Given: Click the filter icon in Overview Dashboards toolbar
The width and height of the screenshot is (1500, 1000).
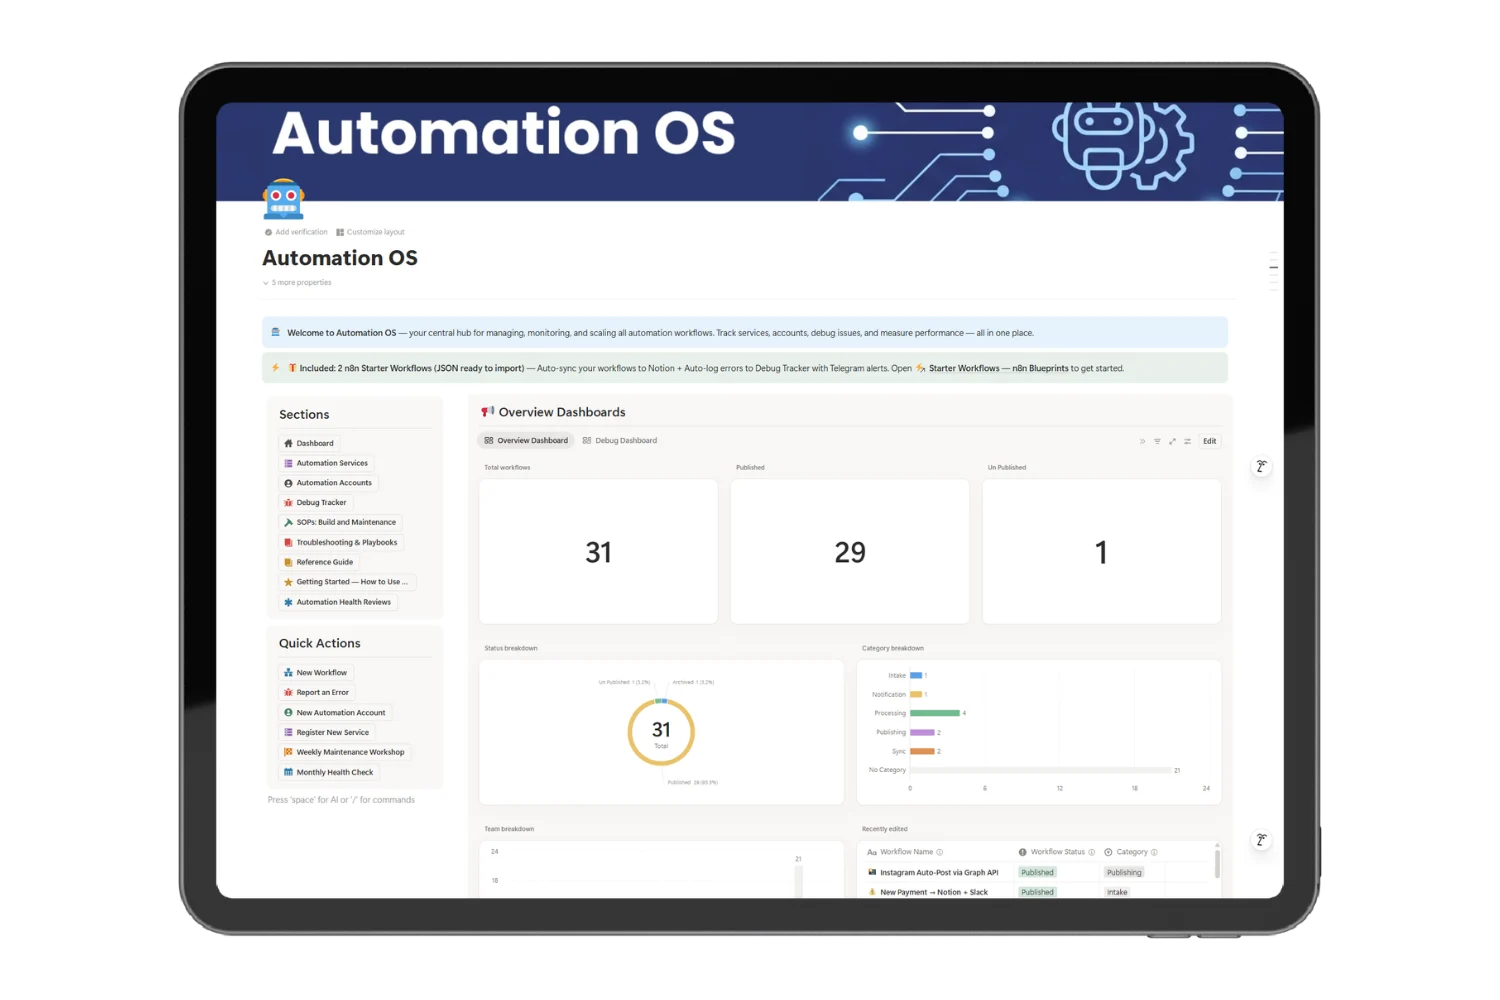Looking at the screenshot, I should pos(1157,441).
